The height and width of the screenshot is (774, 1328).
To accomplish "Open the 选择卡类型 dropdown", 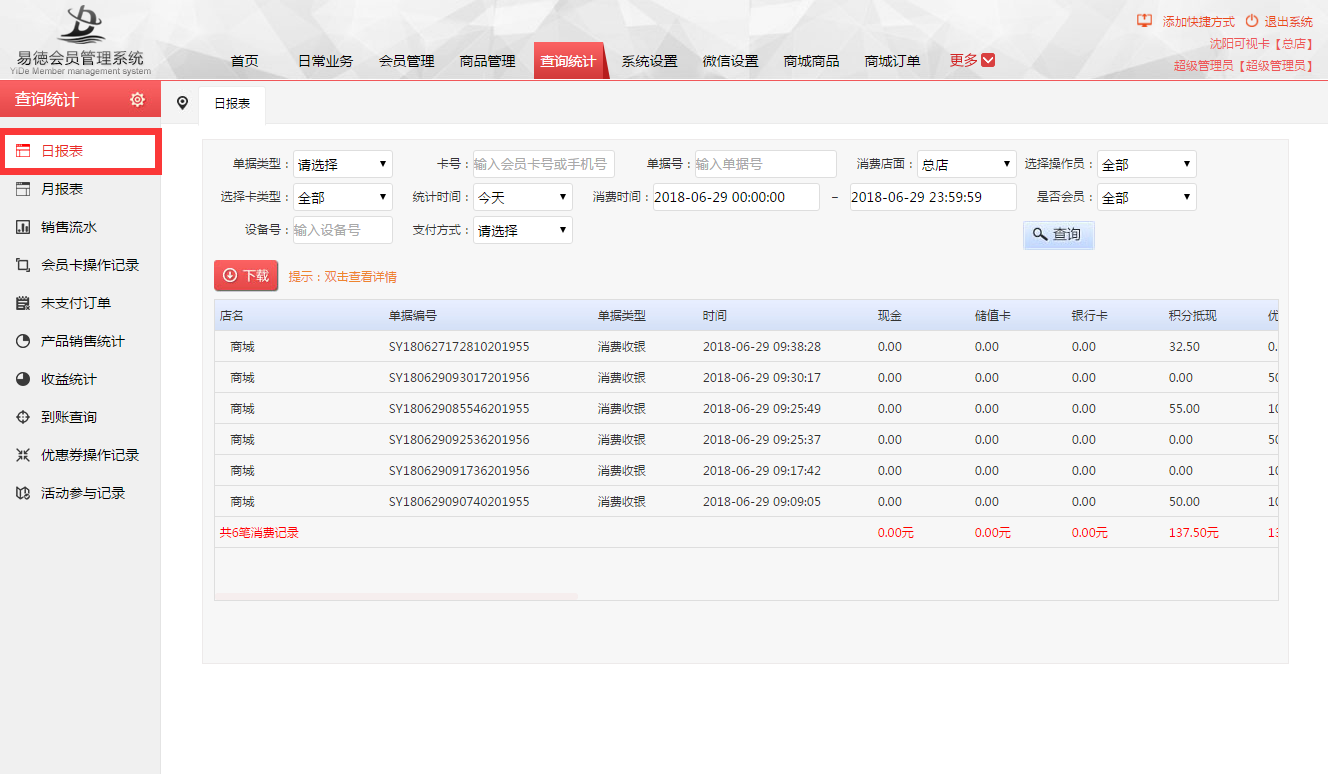I will (x=343, y=197).
